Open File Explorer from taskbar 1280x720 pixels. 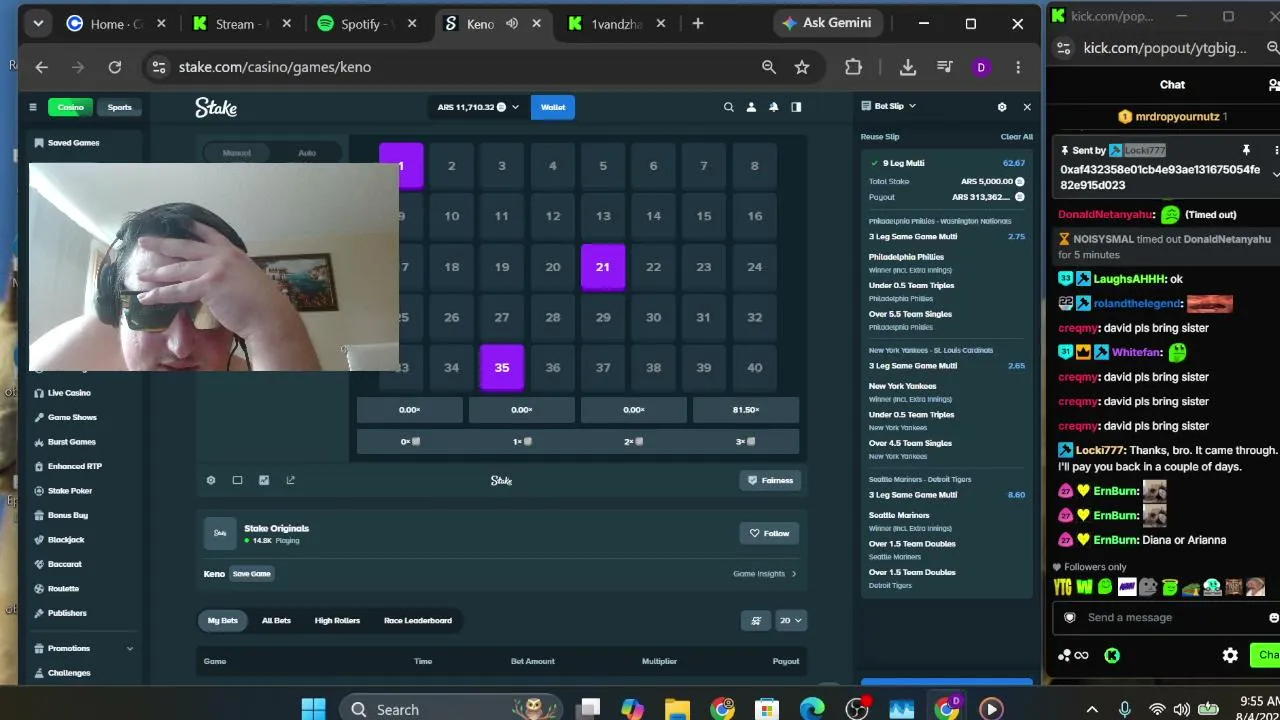677,709
